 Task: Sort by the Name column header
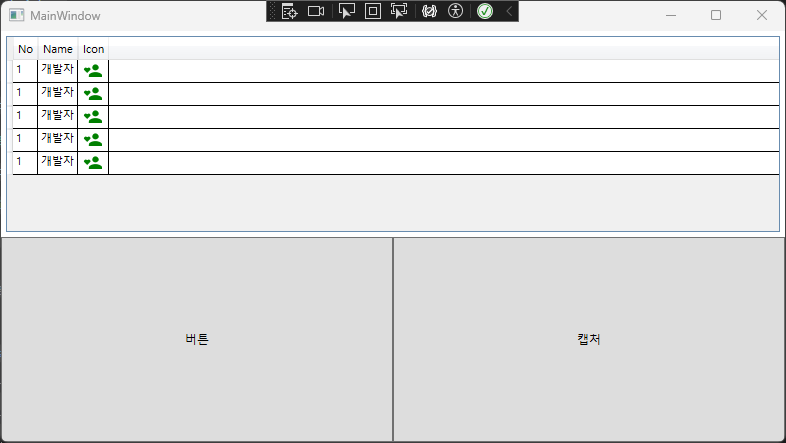click(58, 49)
